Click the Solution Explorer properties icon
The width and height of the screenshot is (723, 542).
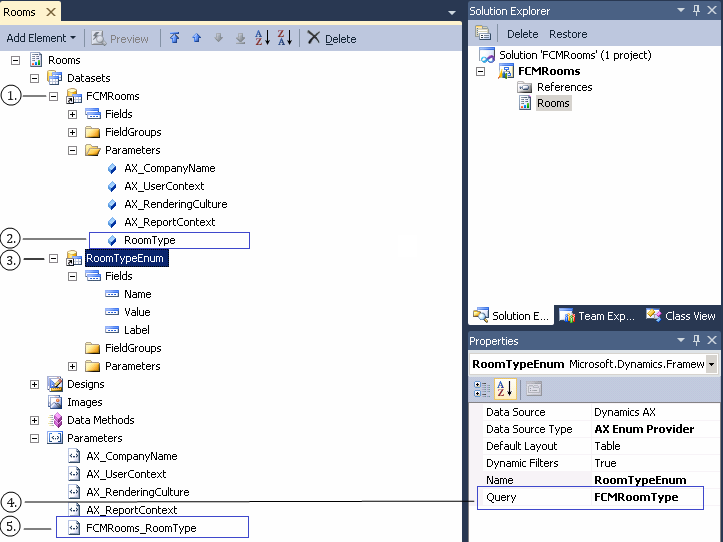483,33
